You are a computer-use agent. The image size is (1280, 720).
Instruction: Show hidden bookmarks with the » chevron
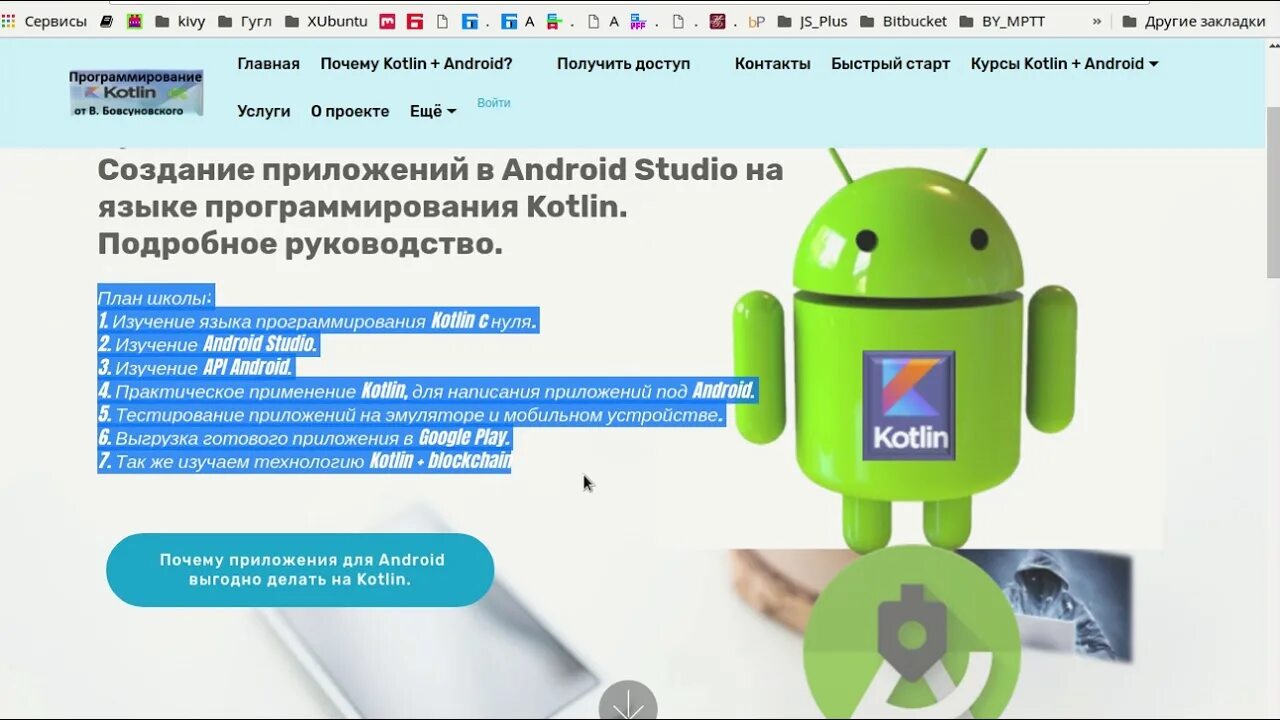click(1097, 21)
